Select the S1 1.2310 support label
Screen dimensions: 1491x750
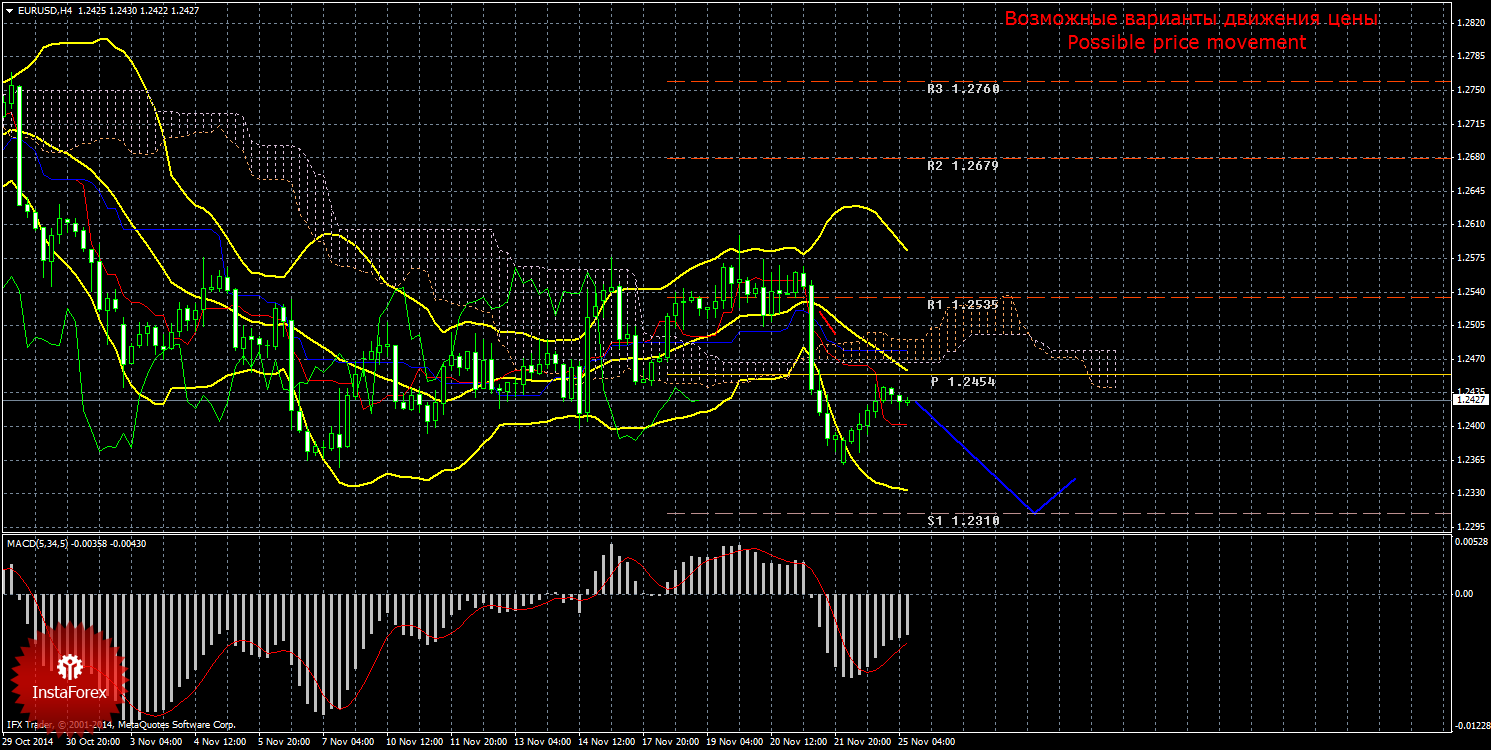[963, 521]
